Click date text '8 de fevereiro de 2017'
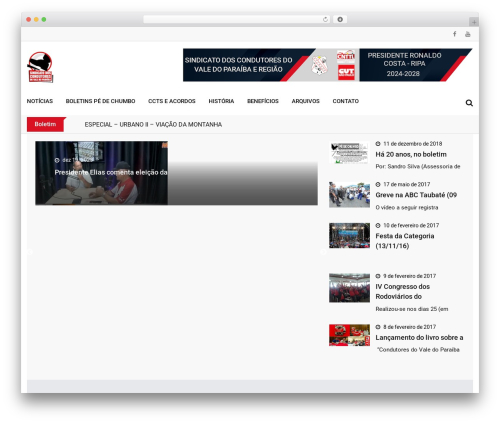 pyautogui.click(x=410, y=327)
